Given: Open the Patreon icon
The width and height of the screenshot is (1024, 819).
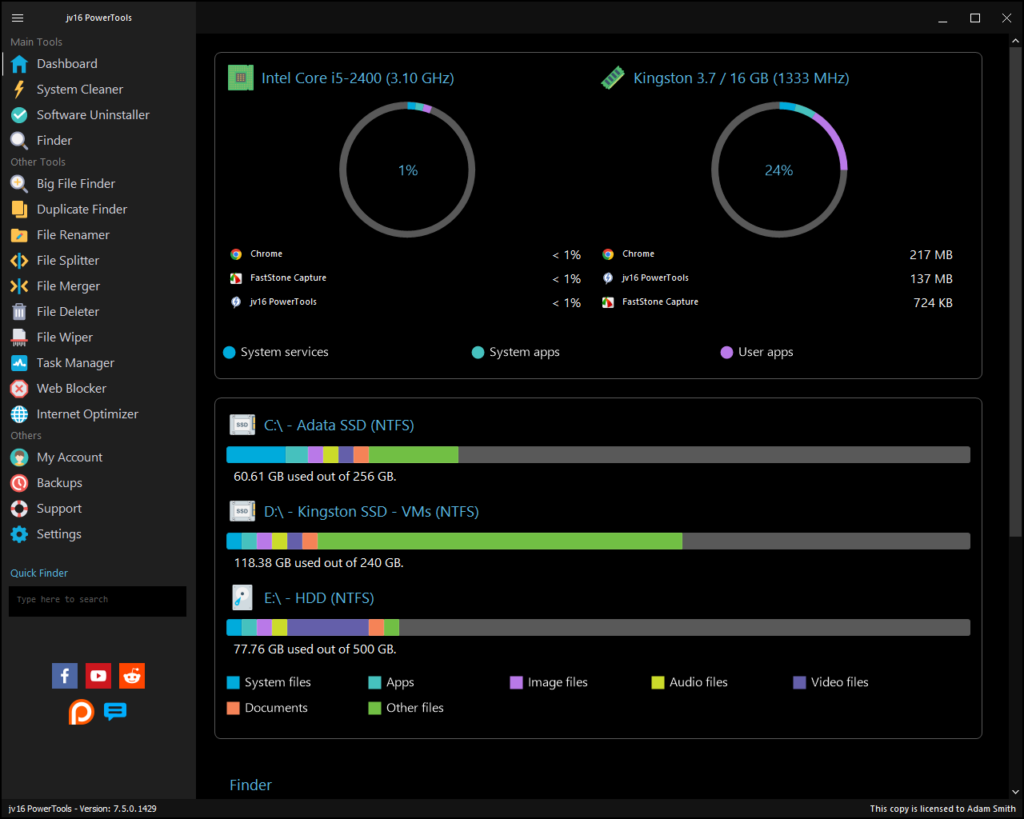Looking at the screenshot, I should (x=82, y=712).
